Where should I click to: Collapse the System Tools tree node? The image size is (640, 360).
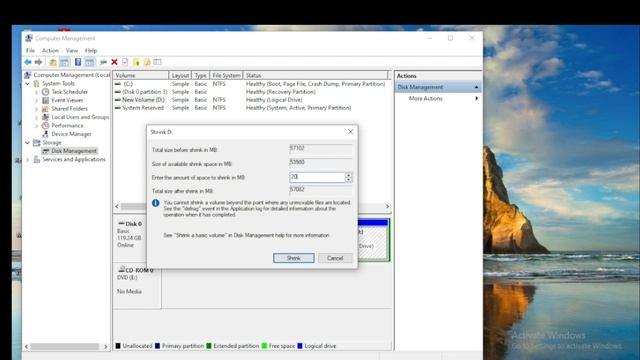28,84
